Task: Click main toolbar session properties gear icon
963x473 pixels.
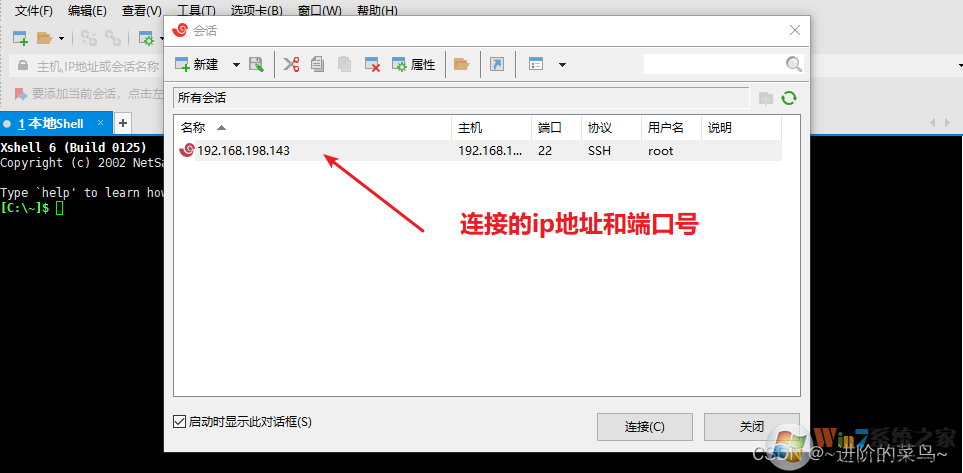Action: (x=146, y=38)
